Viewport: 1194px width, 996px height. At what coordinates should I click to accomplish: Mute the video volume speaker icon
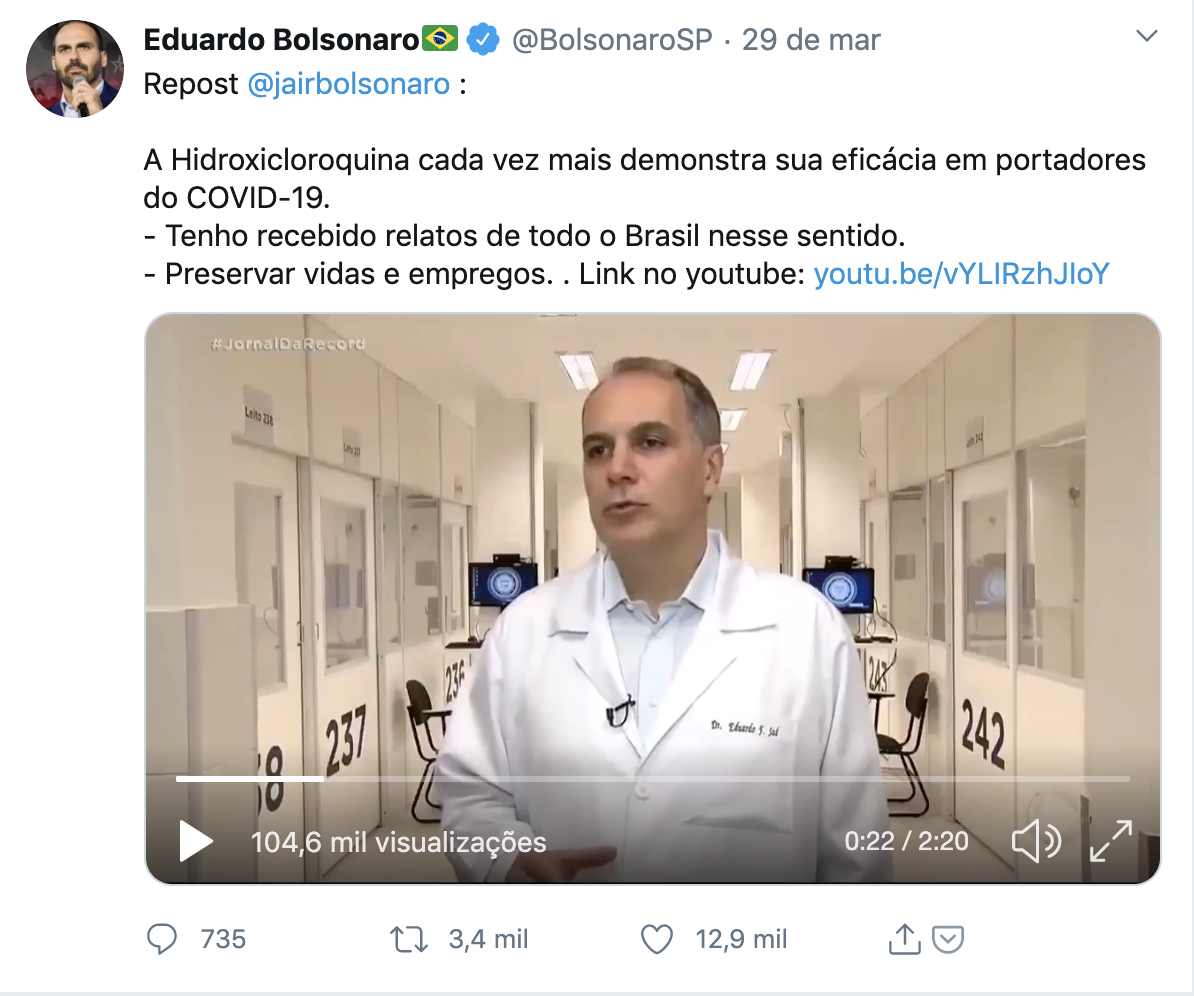[1036, 841]
